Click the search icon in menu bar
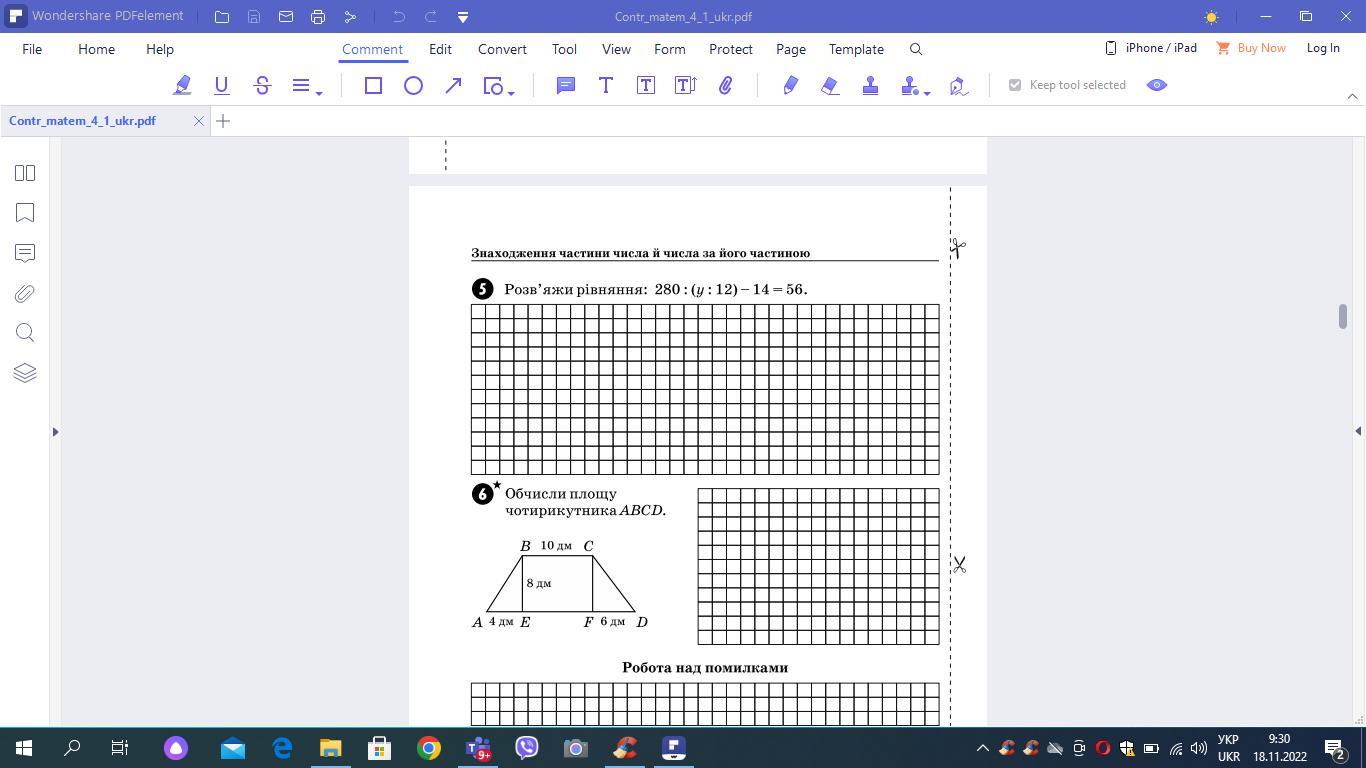 [916, 49]
